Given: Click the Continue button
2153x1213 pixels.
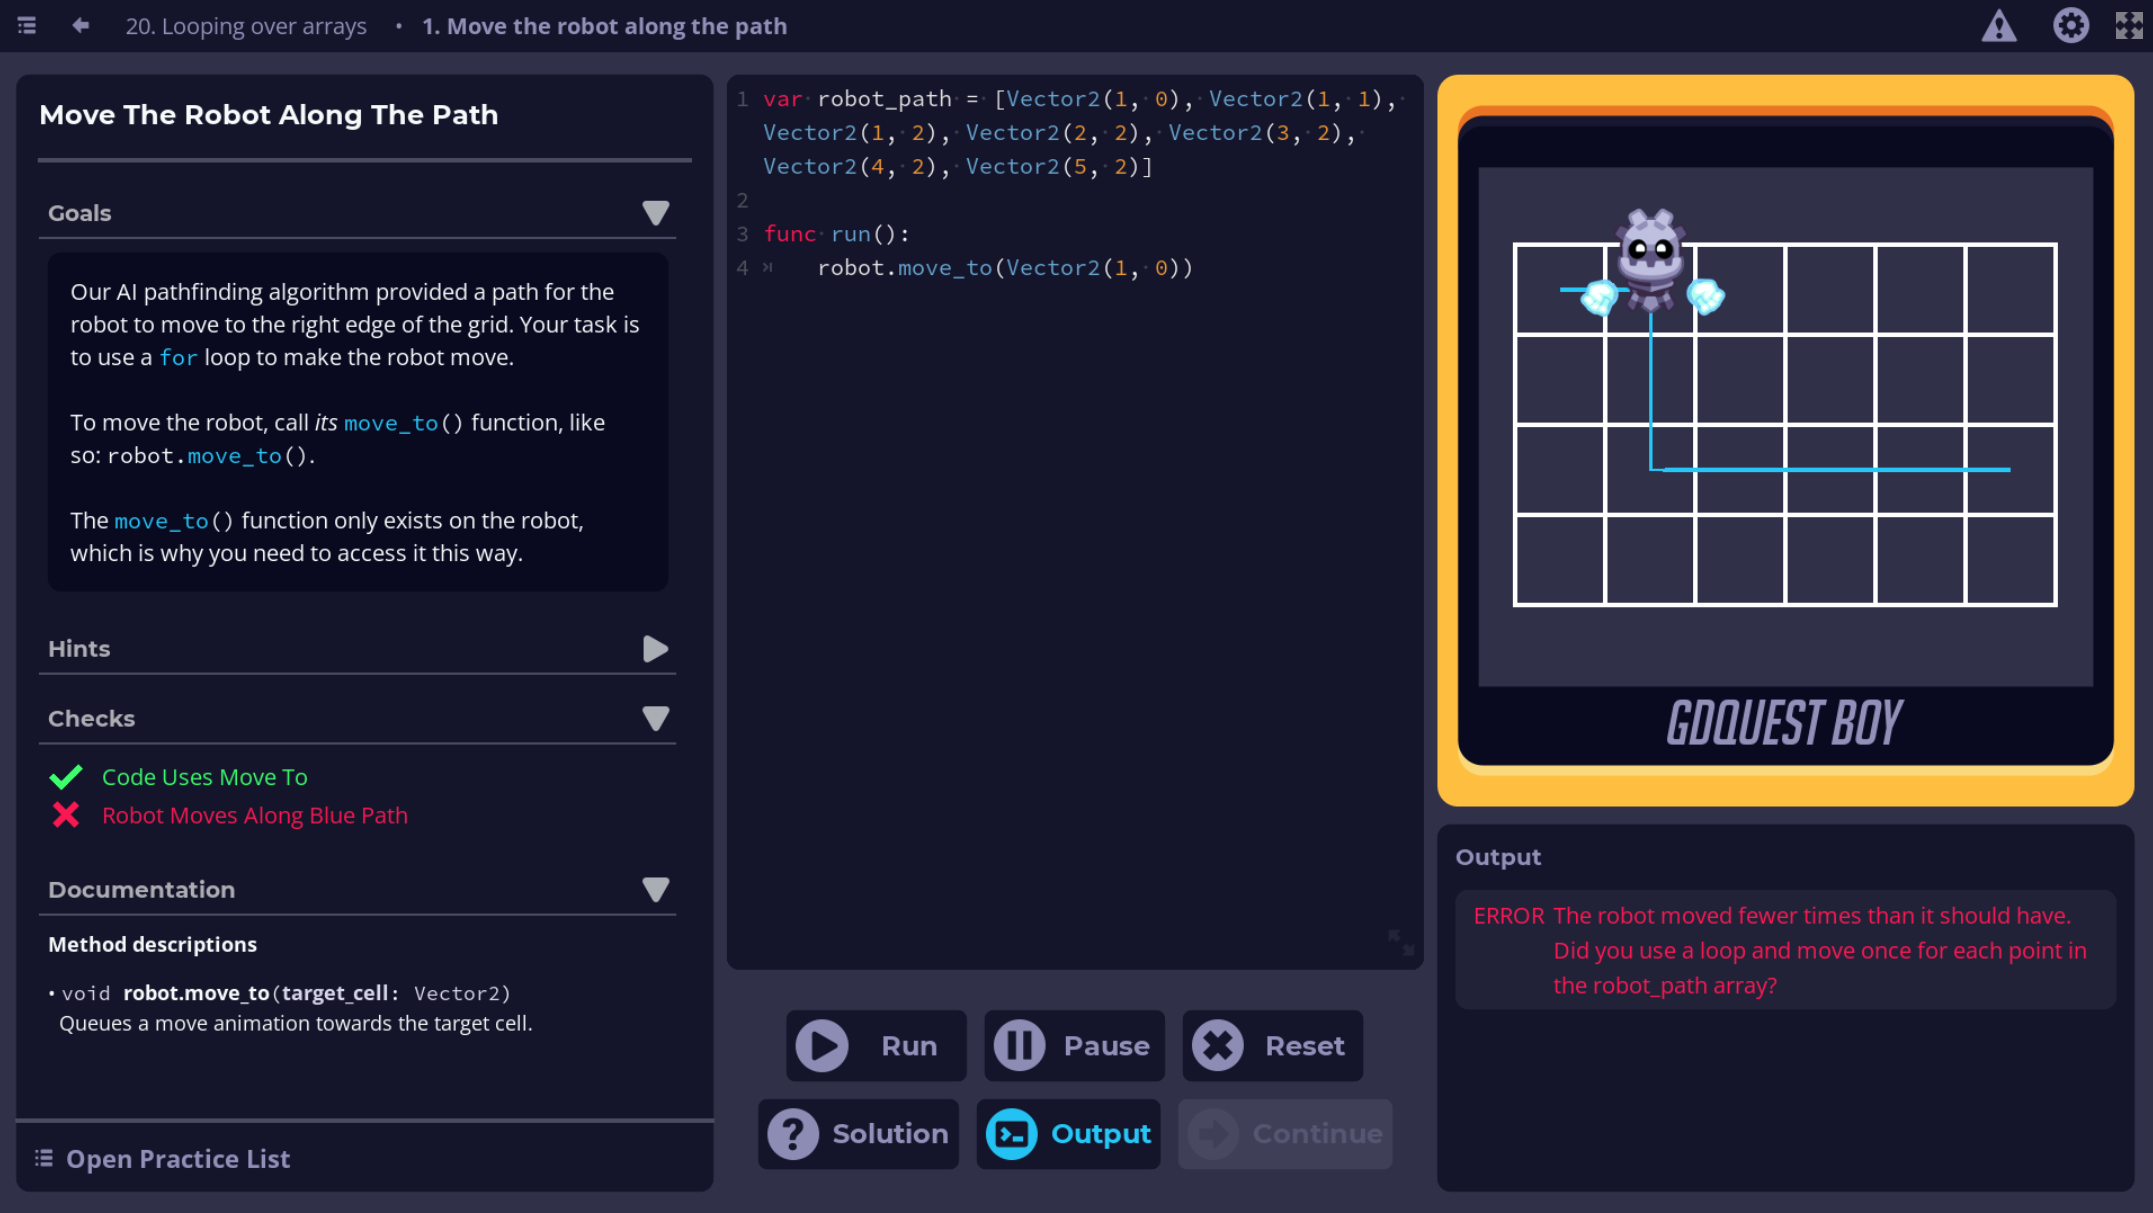Looking at the screenshot, I should [1285, 1133].
